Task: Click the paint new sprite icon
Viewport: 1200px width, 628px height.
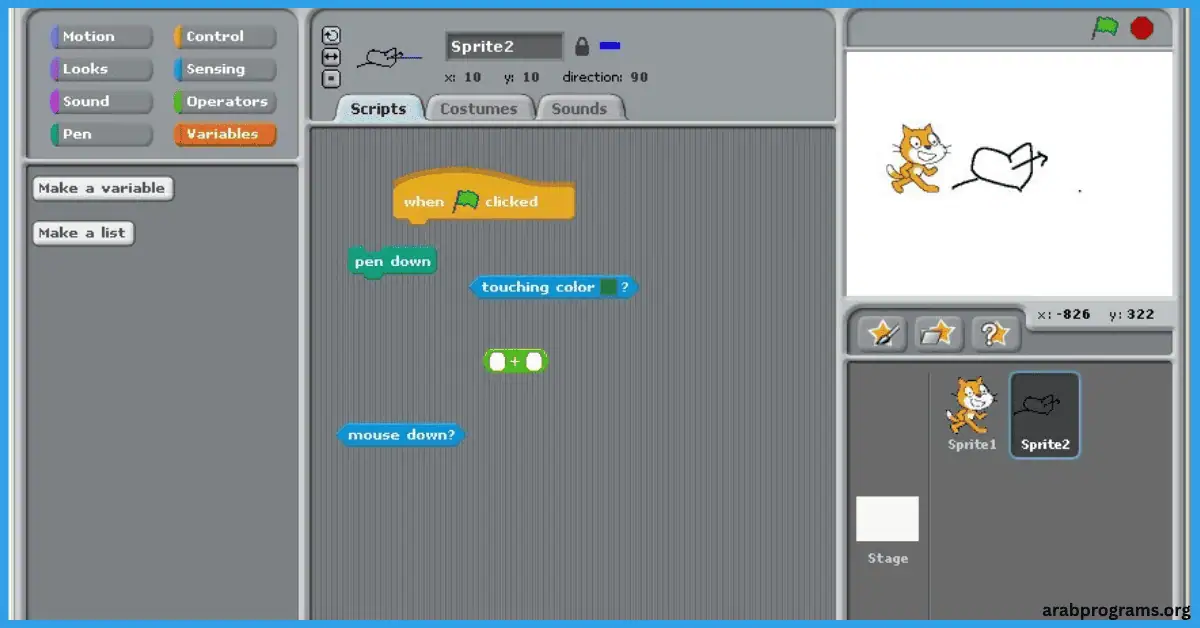Action: pyautogui.click(x=882, y=334)
